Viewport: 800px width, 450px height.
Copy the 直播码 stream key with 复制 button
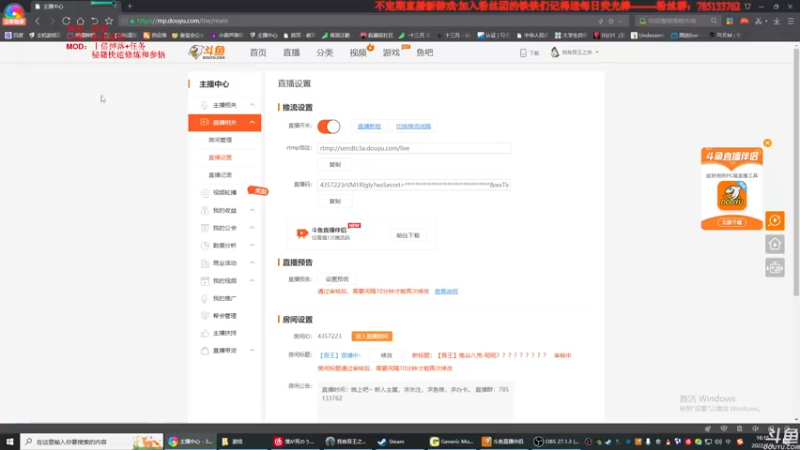point(335,202)
